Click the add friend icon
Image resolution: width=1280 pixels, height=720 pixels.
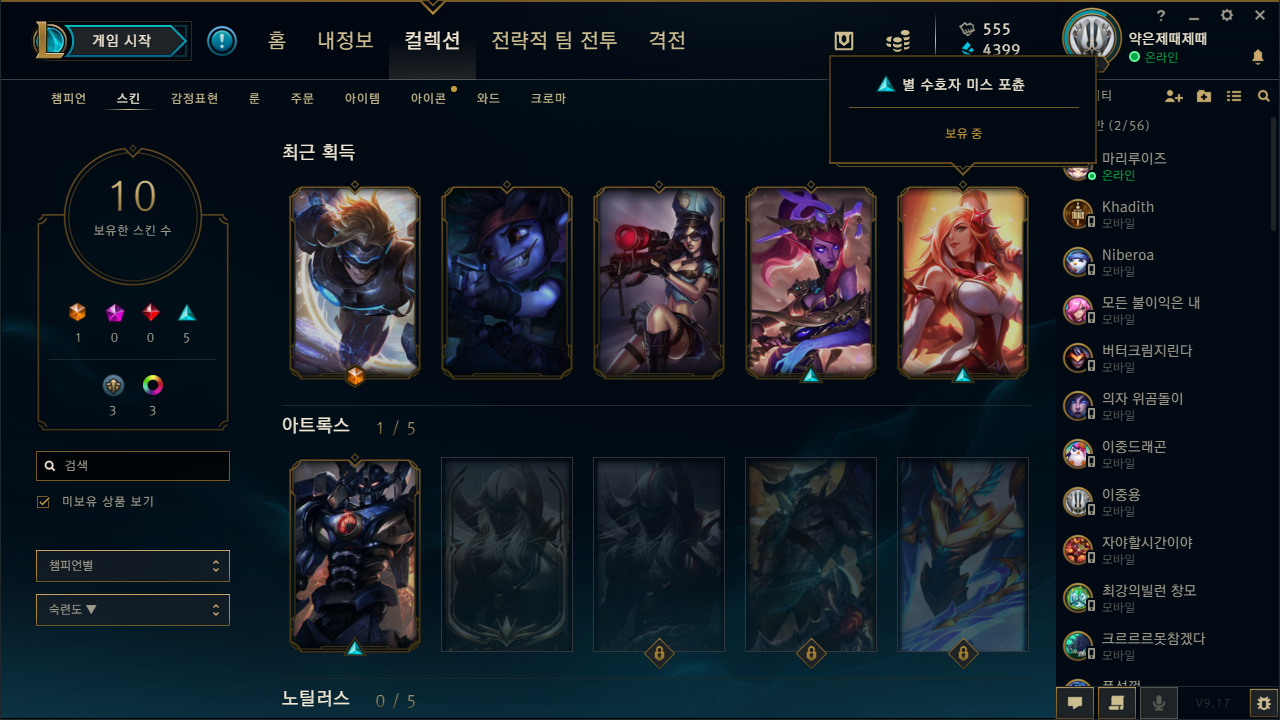point(1174,96)
